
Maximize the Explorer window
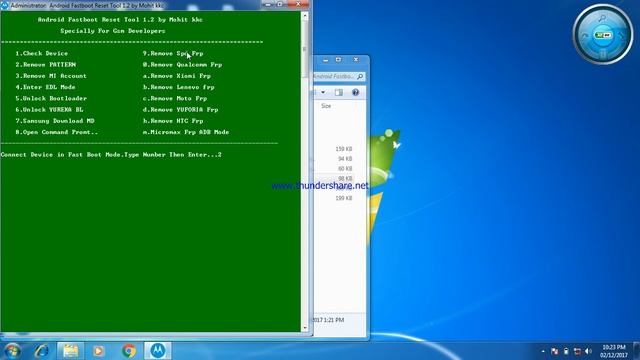pyautogui.click(x=338, y=60)
